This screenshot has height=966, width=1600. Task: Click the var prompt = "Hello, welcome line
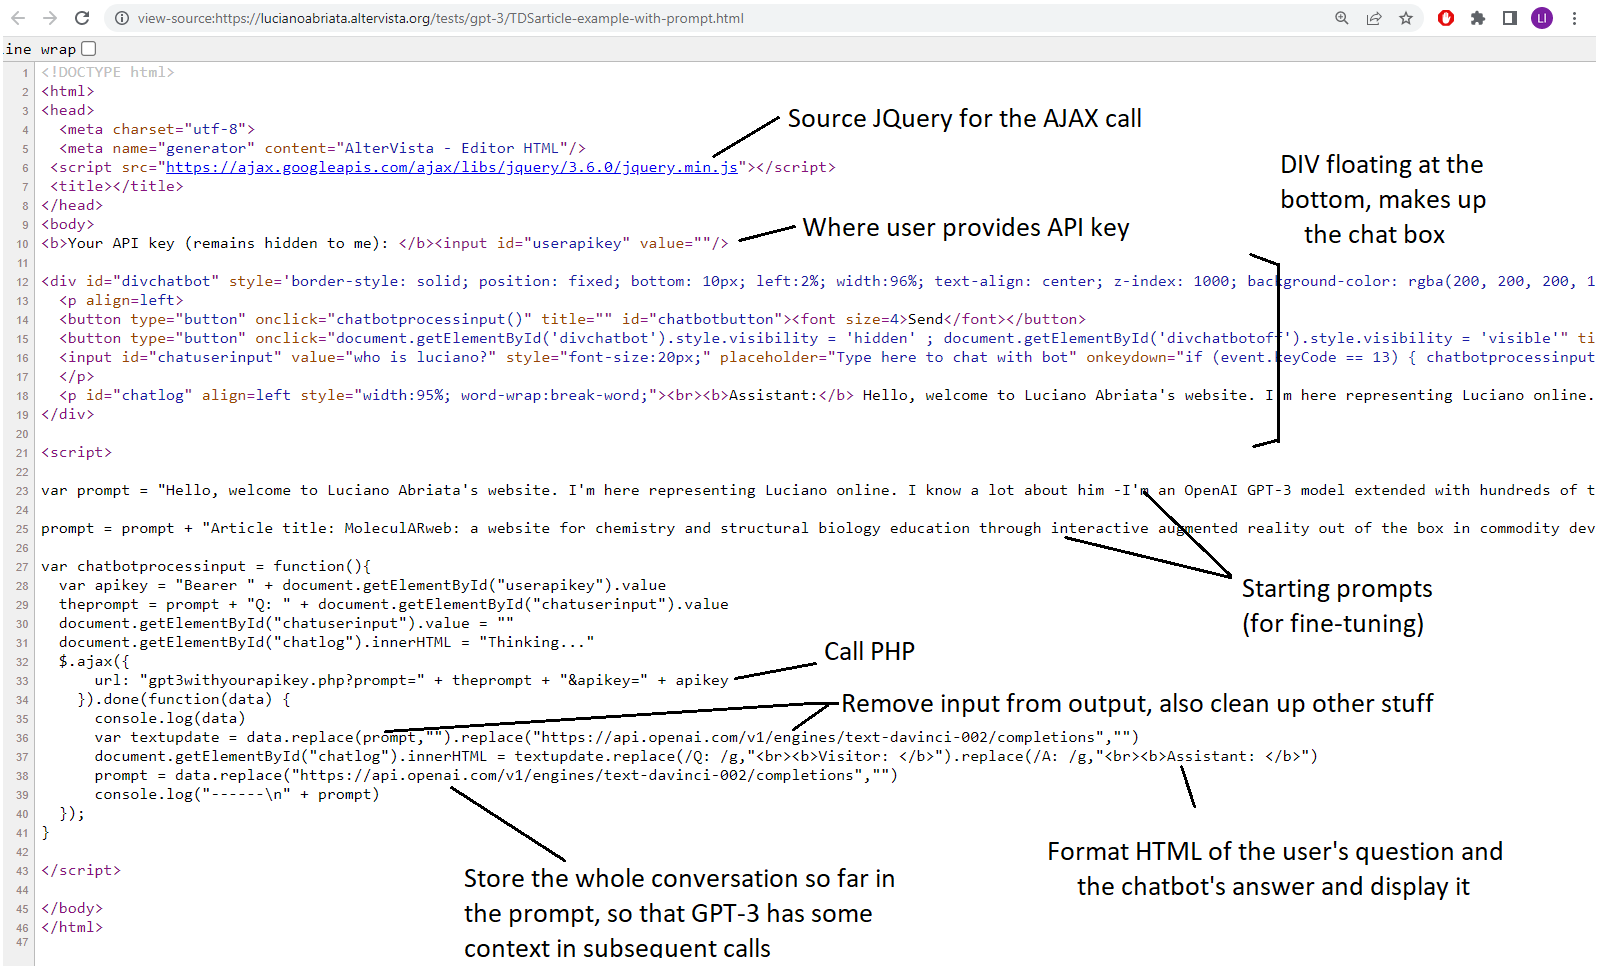coord(818,490)
